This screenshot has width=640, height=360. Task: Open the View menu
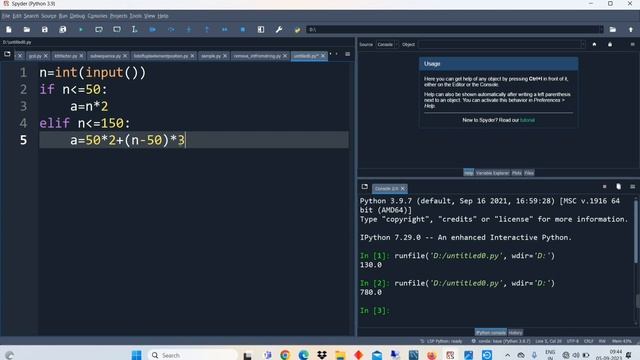pyautogui.click(x=149, y=16)
